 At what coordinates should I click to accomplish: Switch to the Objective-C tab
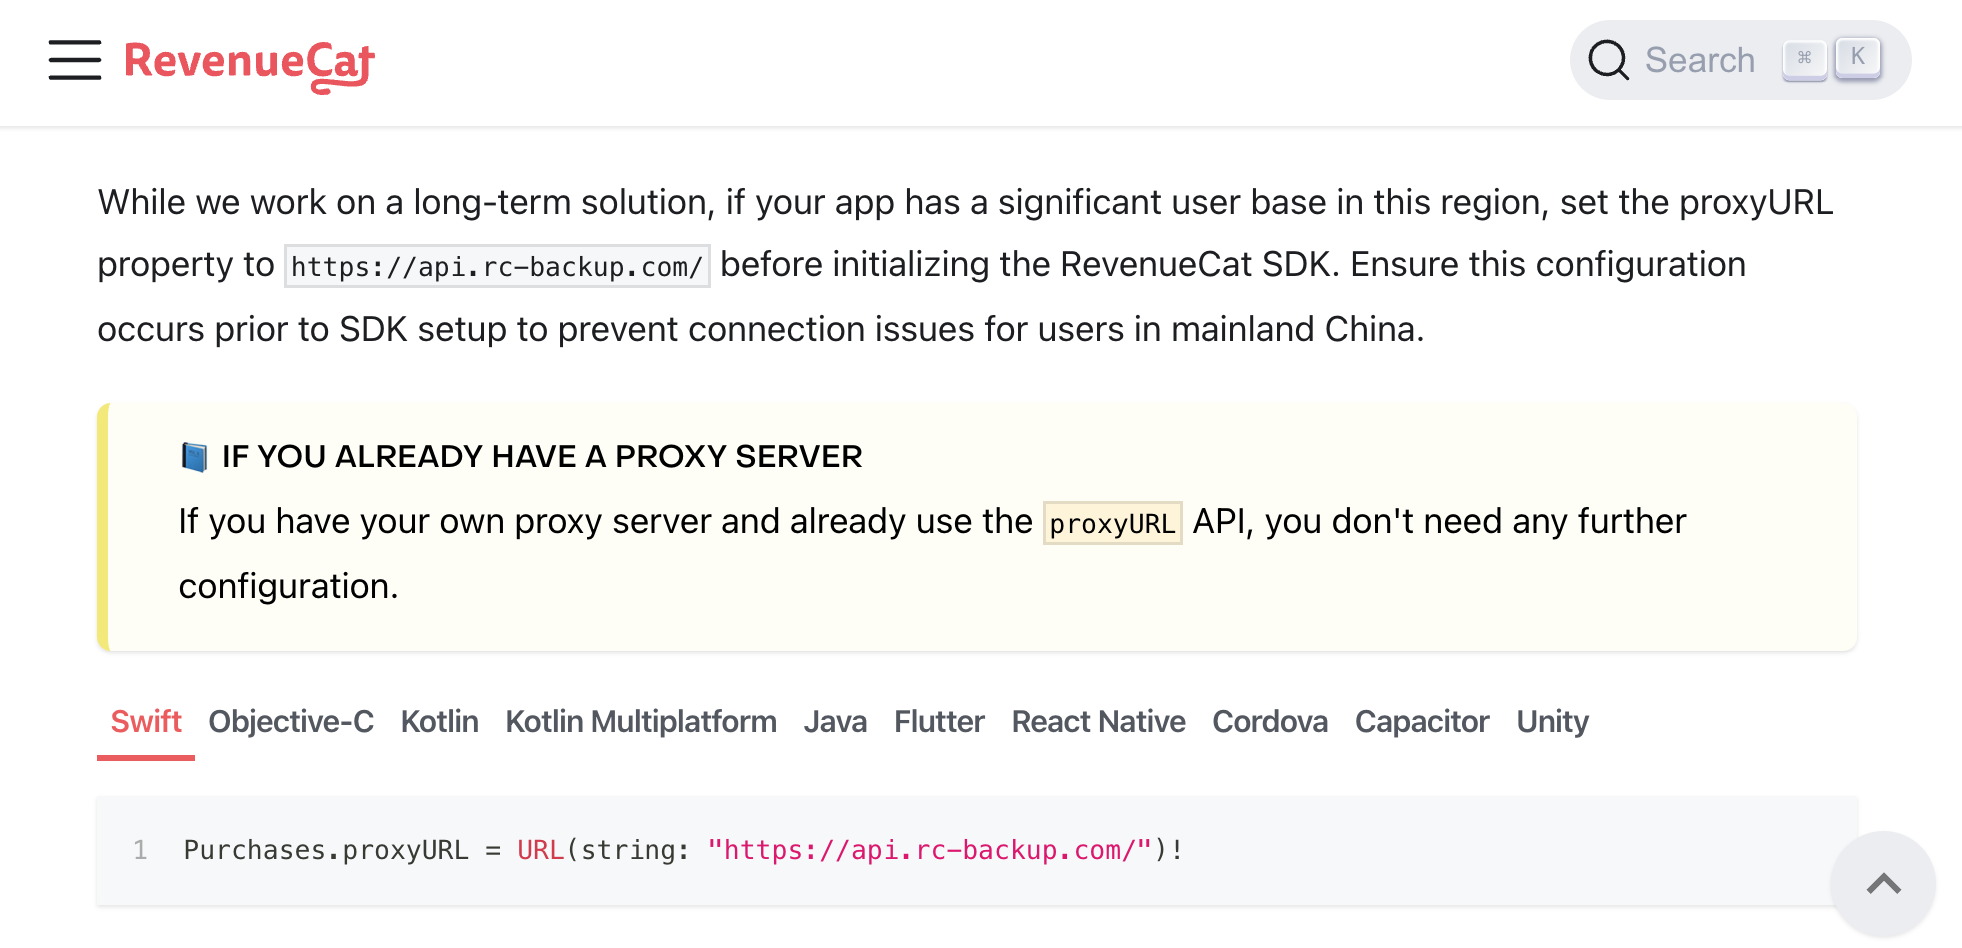[x=291, y=722]
